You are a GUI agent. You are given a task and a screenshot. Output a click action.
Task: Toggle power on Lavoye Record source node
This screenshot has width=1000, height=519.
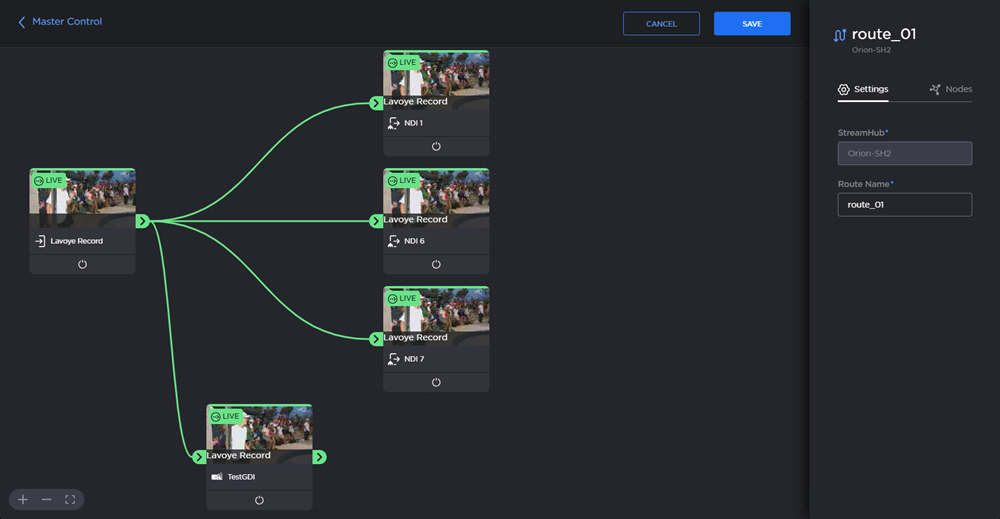[82, 264]
